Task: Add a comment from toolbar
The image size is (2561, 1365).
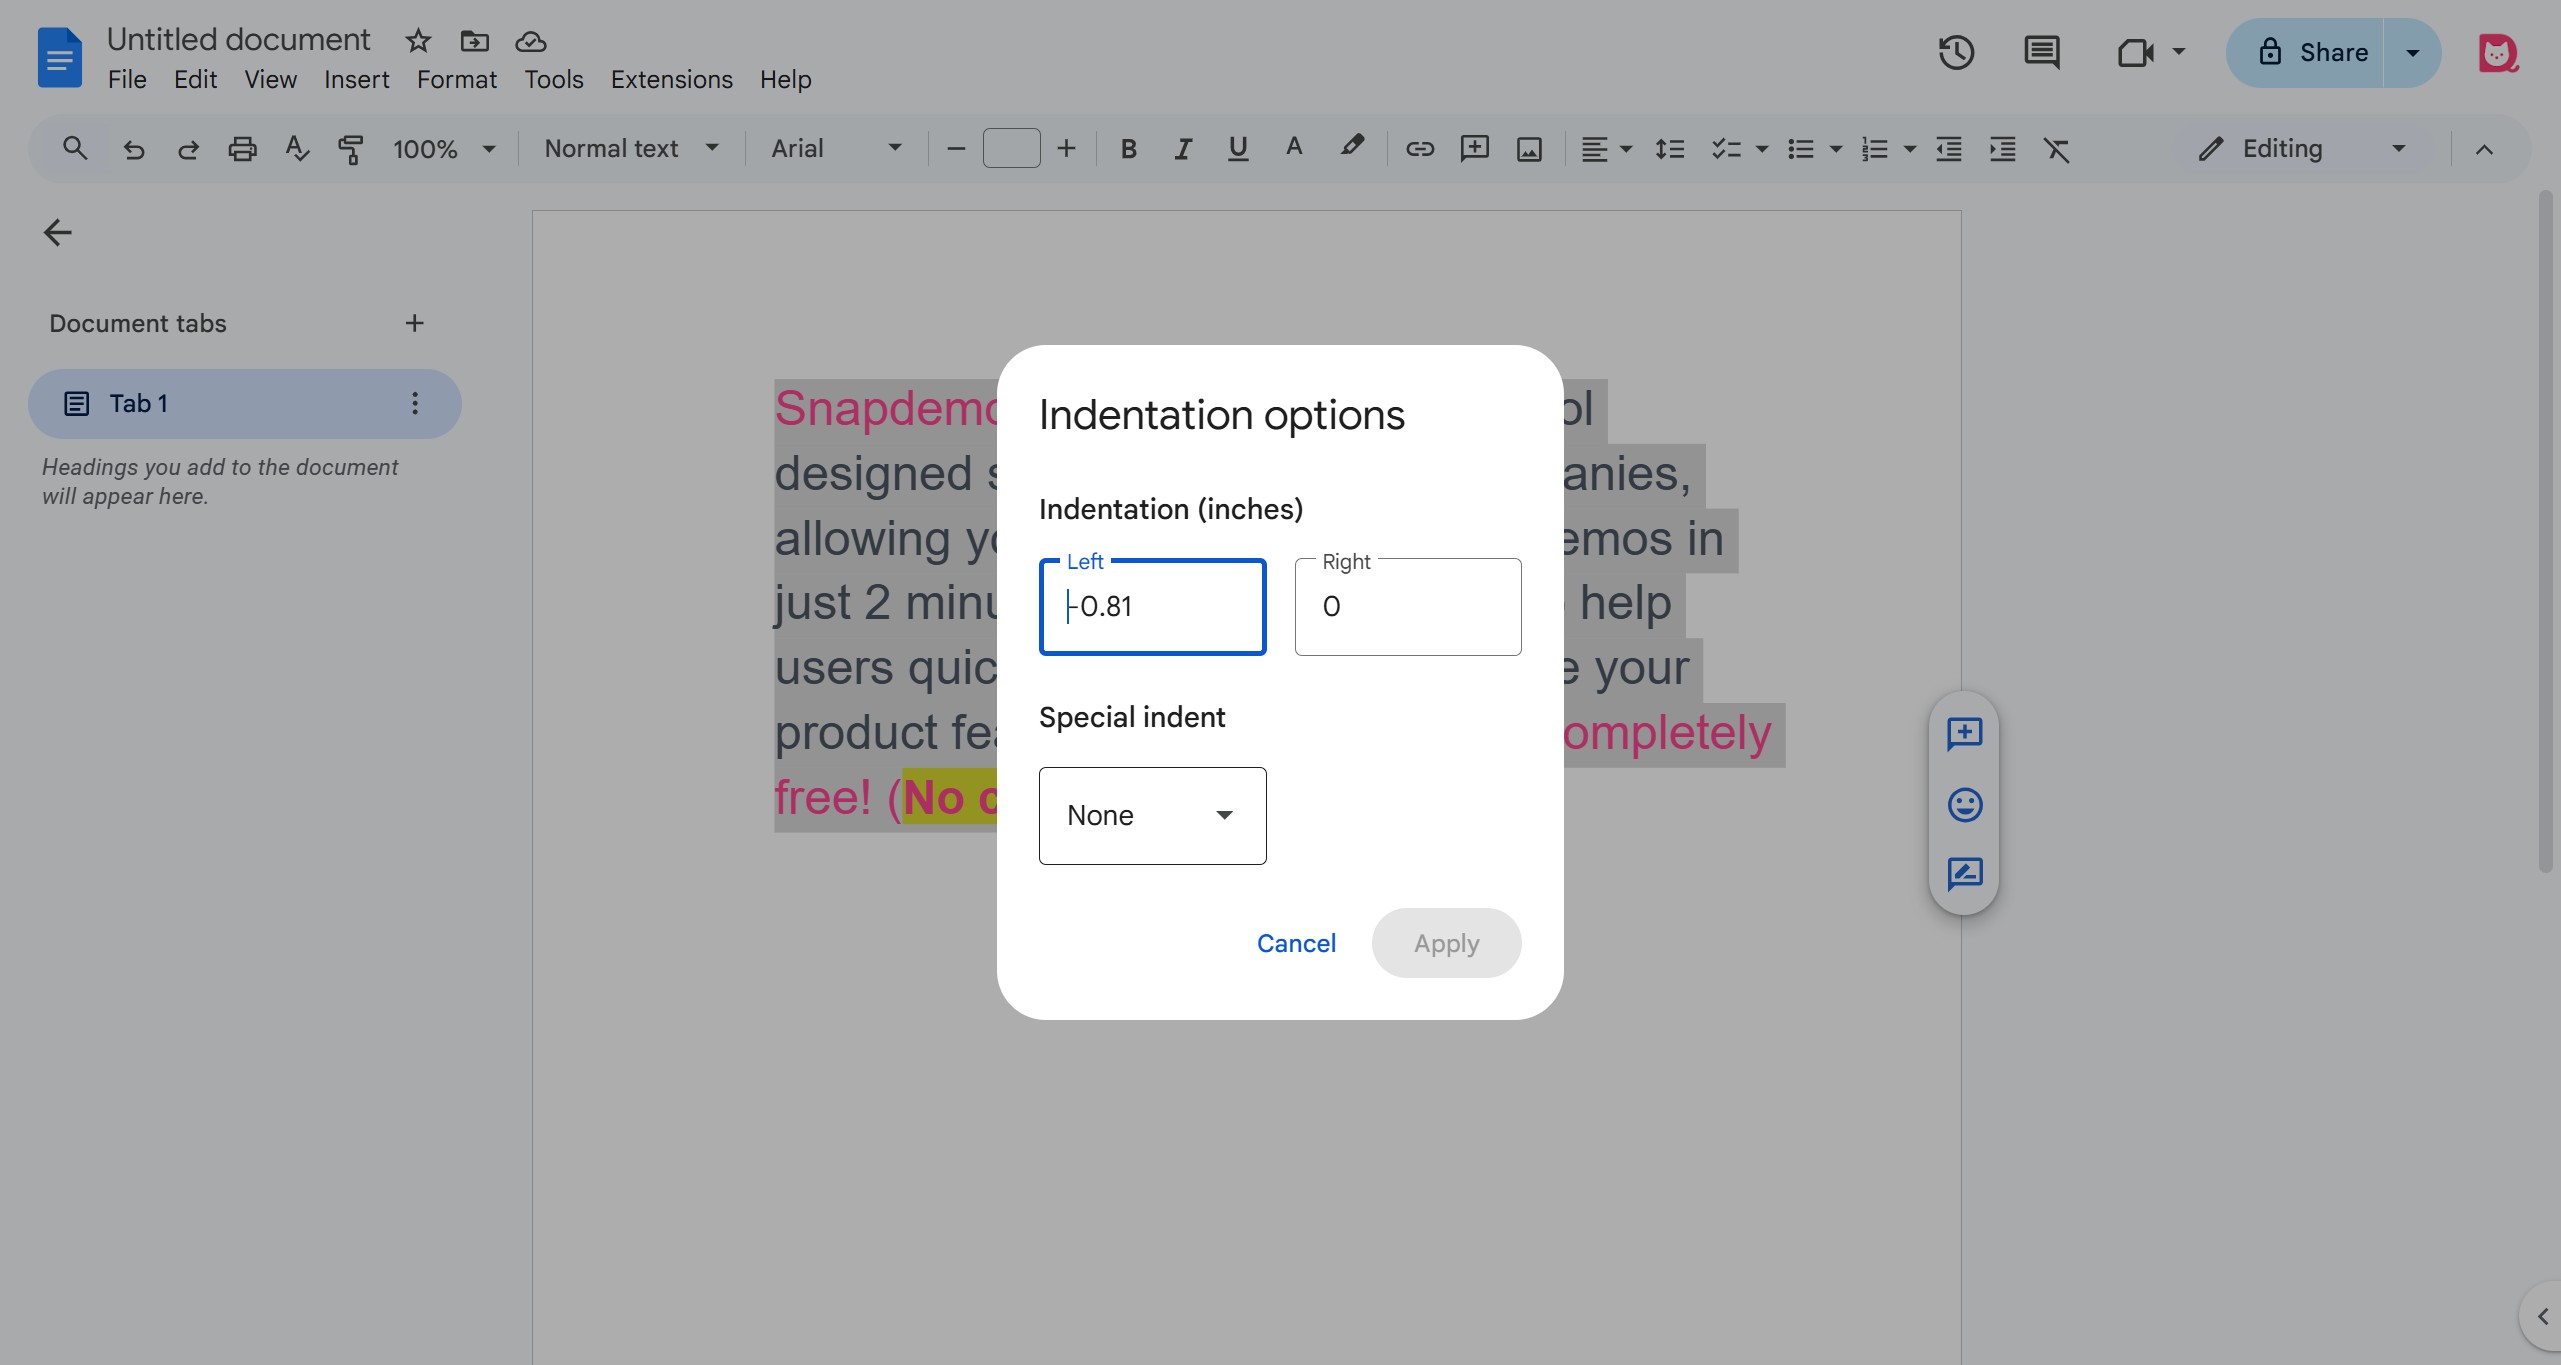Action: coord(1475,149)
